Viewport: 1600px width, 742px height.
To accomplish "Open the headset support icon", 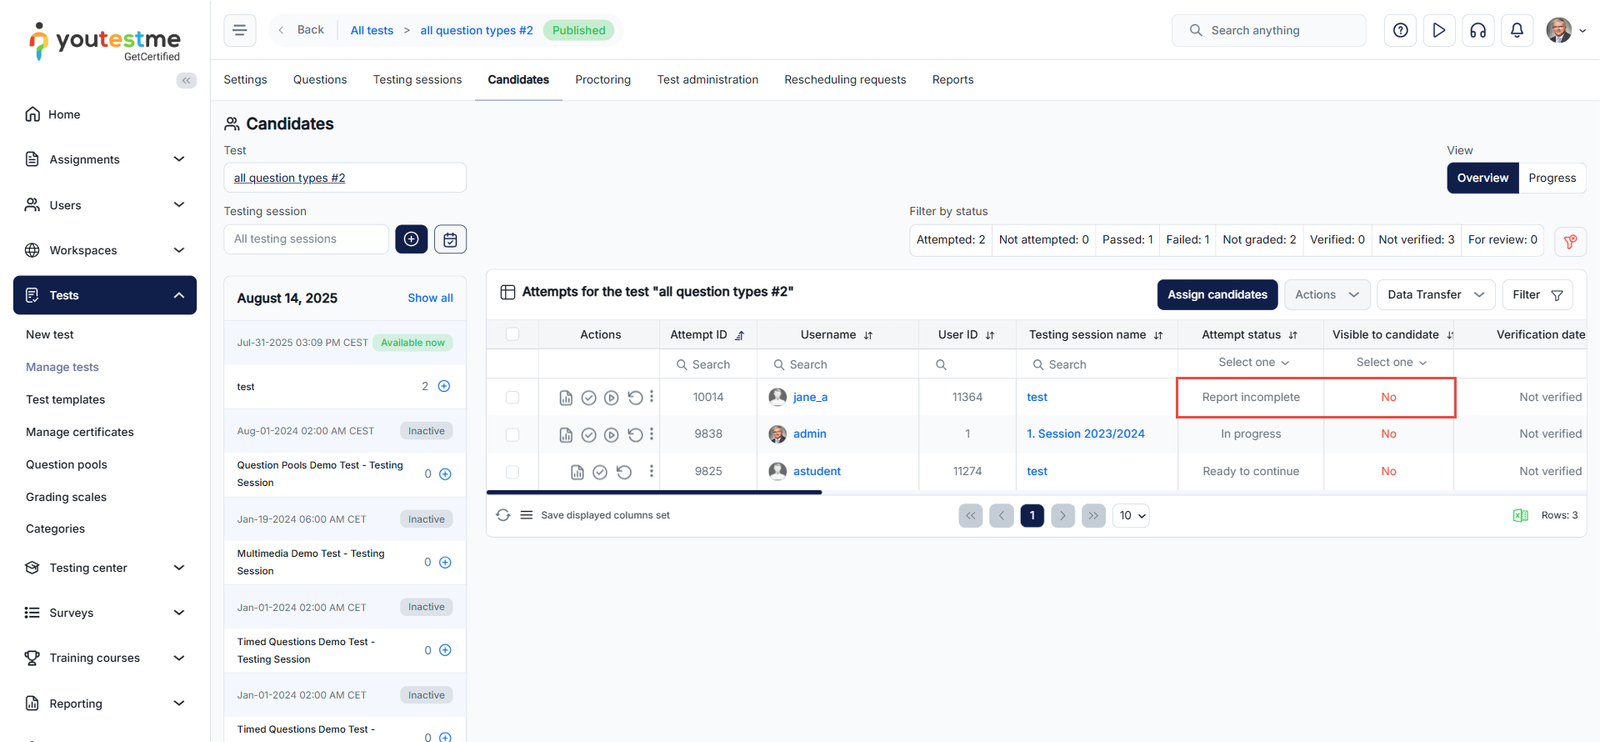I will coord(1477,30).
